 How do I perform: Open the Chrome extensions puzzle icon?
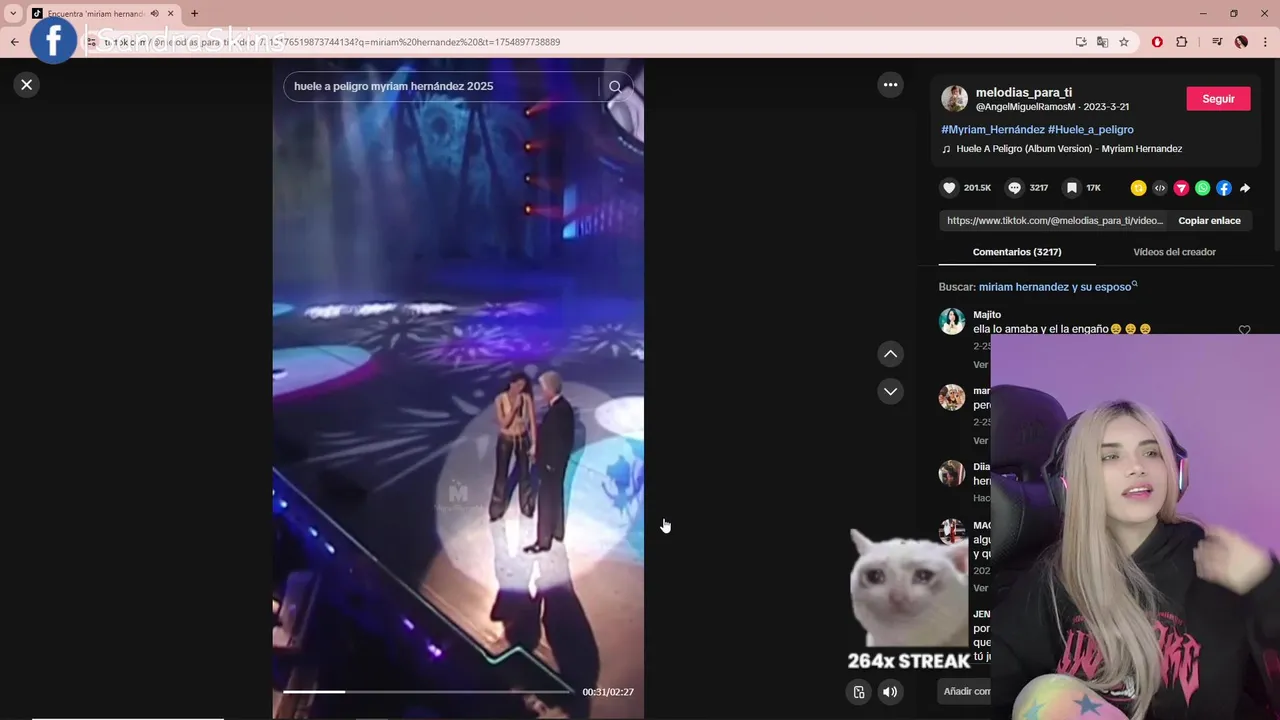1182,42
